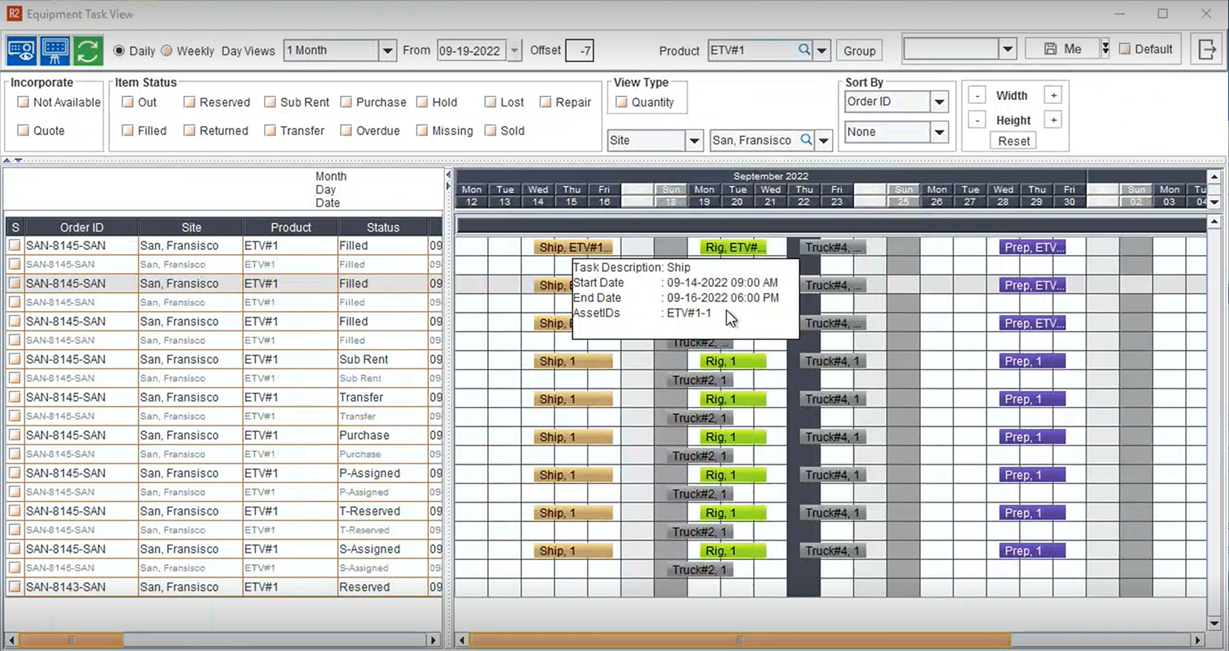Check the Not Available checkbox

tap(23, 102)
